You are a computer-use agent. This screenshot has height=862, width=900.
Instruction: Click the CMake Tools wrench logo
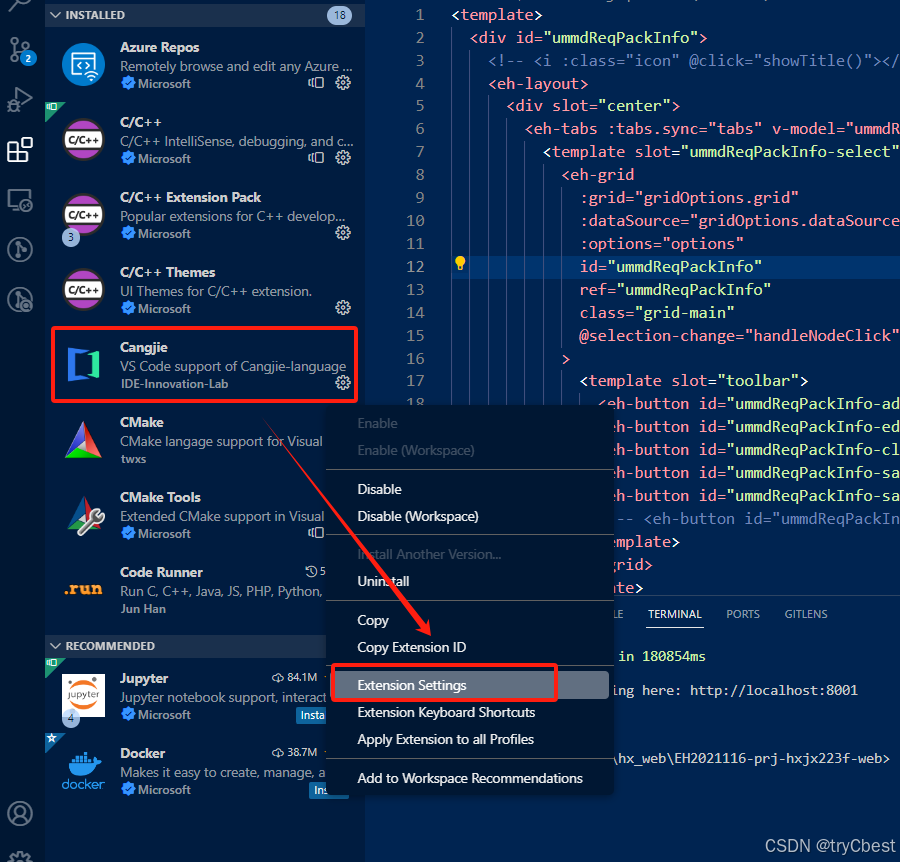tap(86, 515)
